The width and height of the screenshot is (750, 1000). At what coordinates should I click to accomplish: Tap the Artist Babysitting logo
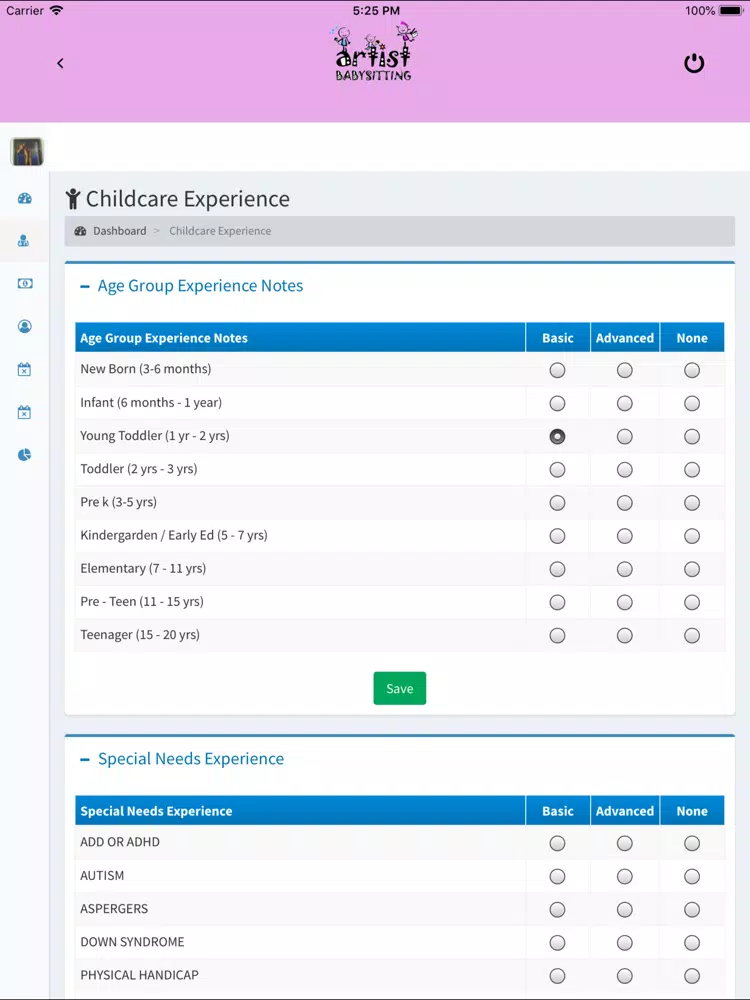tap(374, 52)
